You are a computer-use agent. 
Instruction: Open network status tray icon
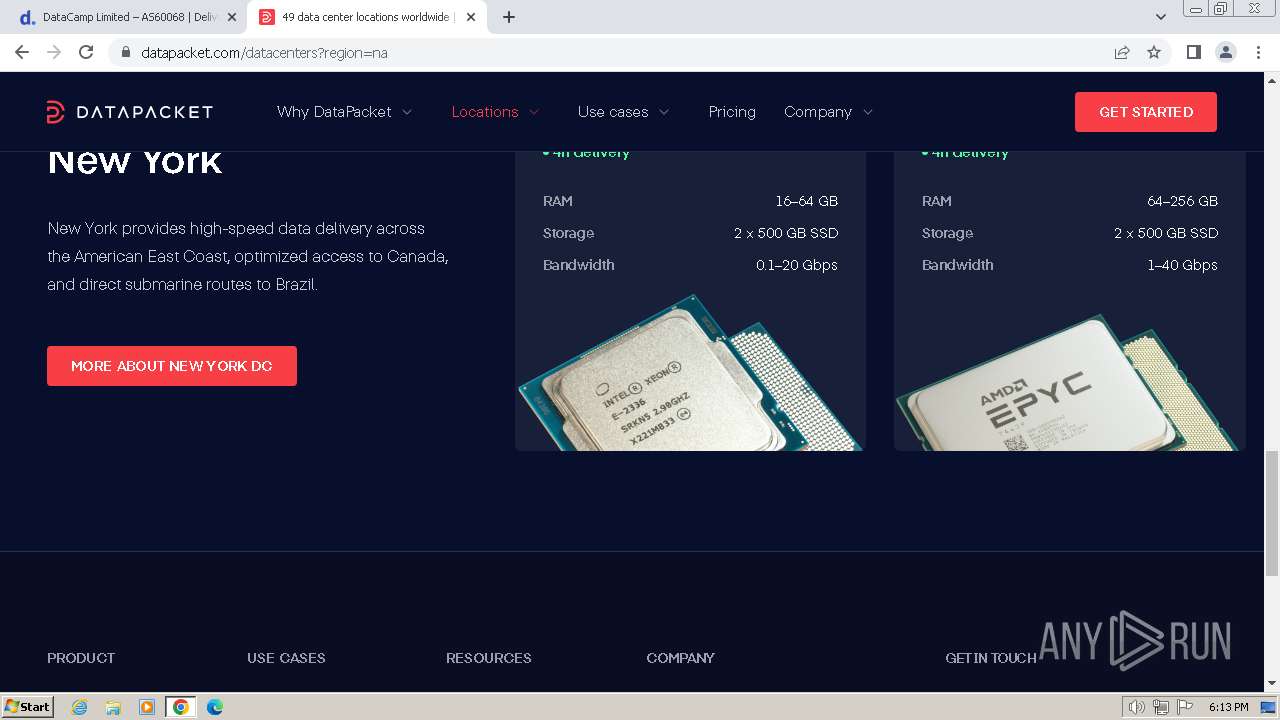1161,707
